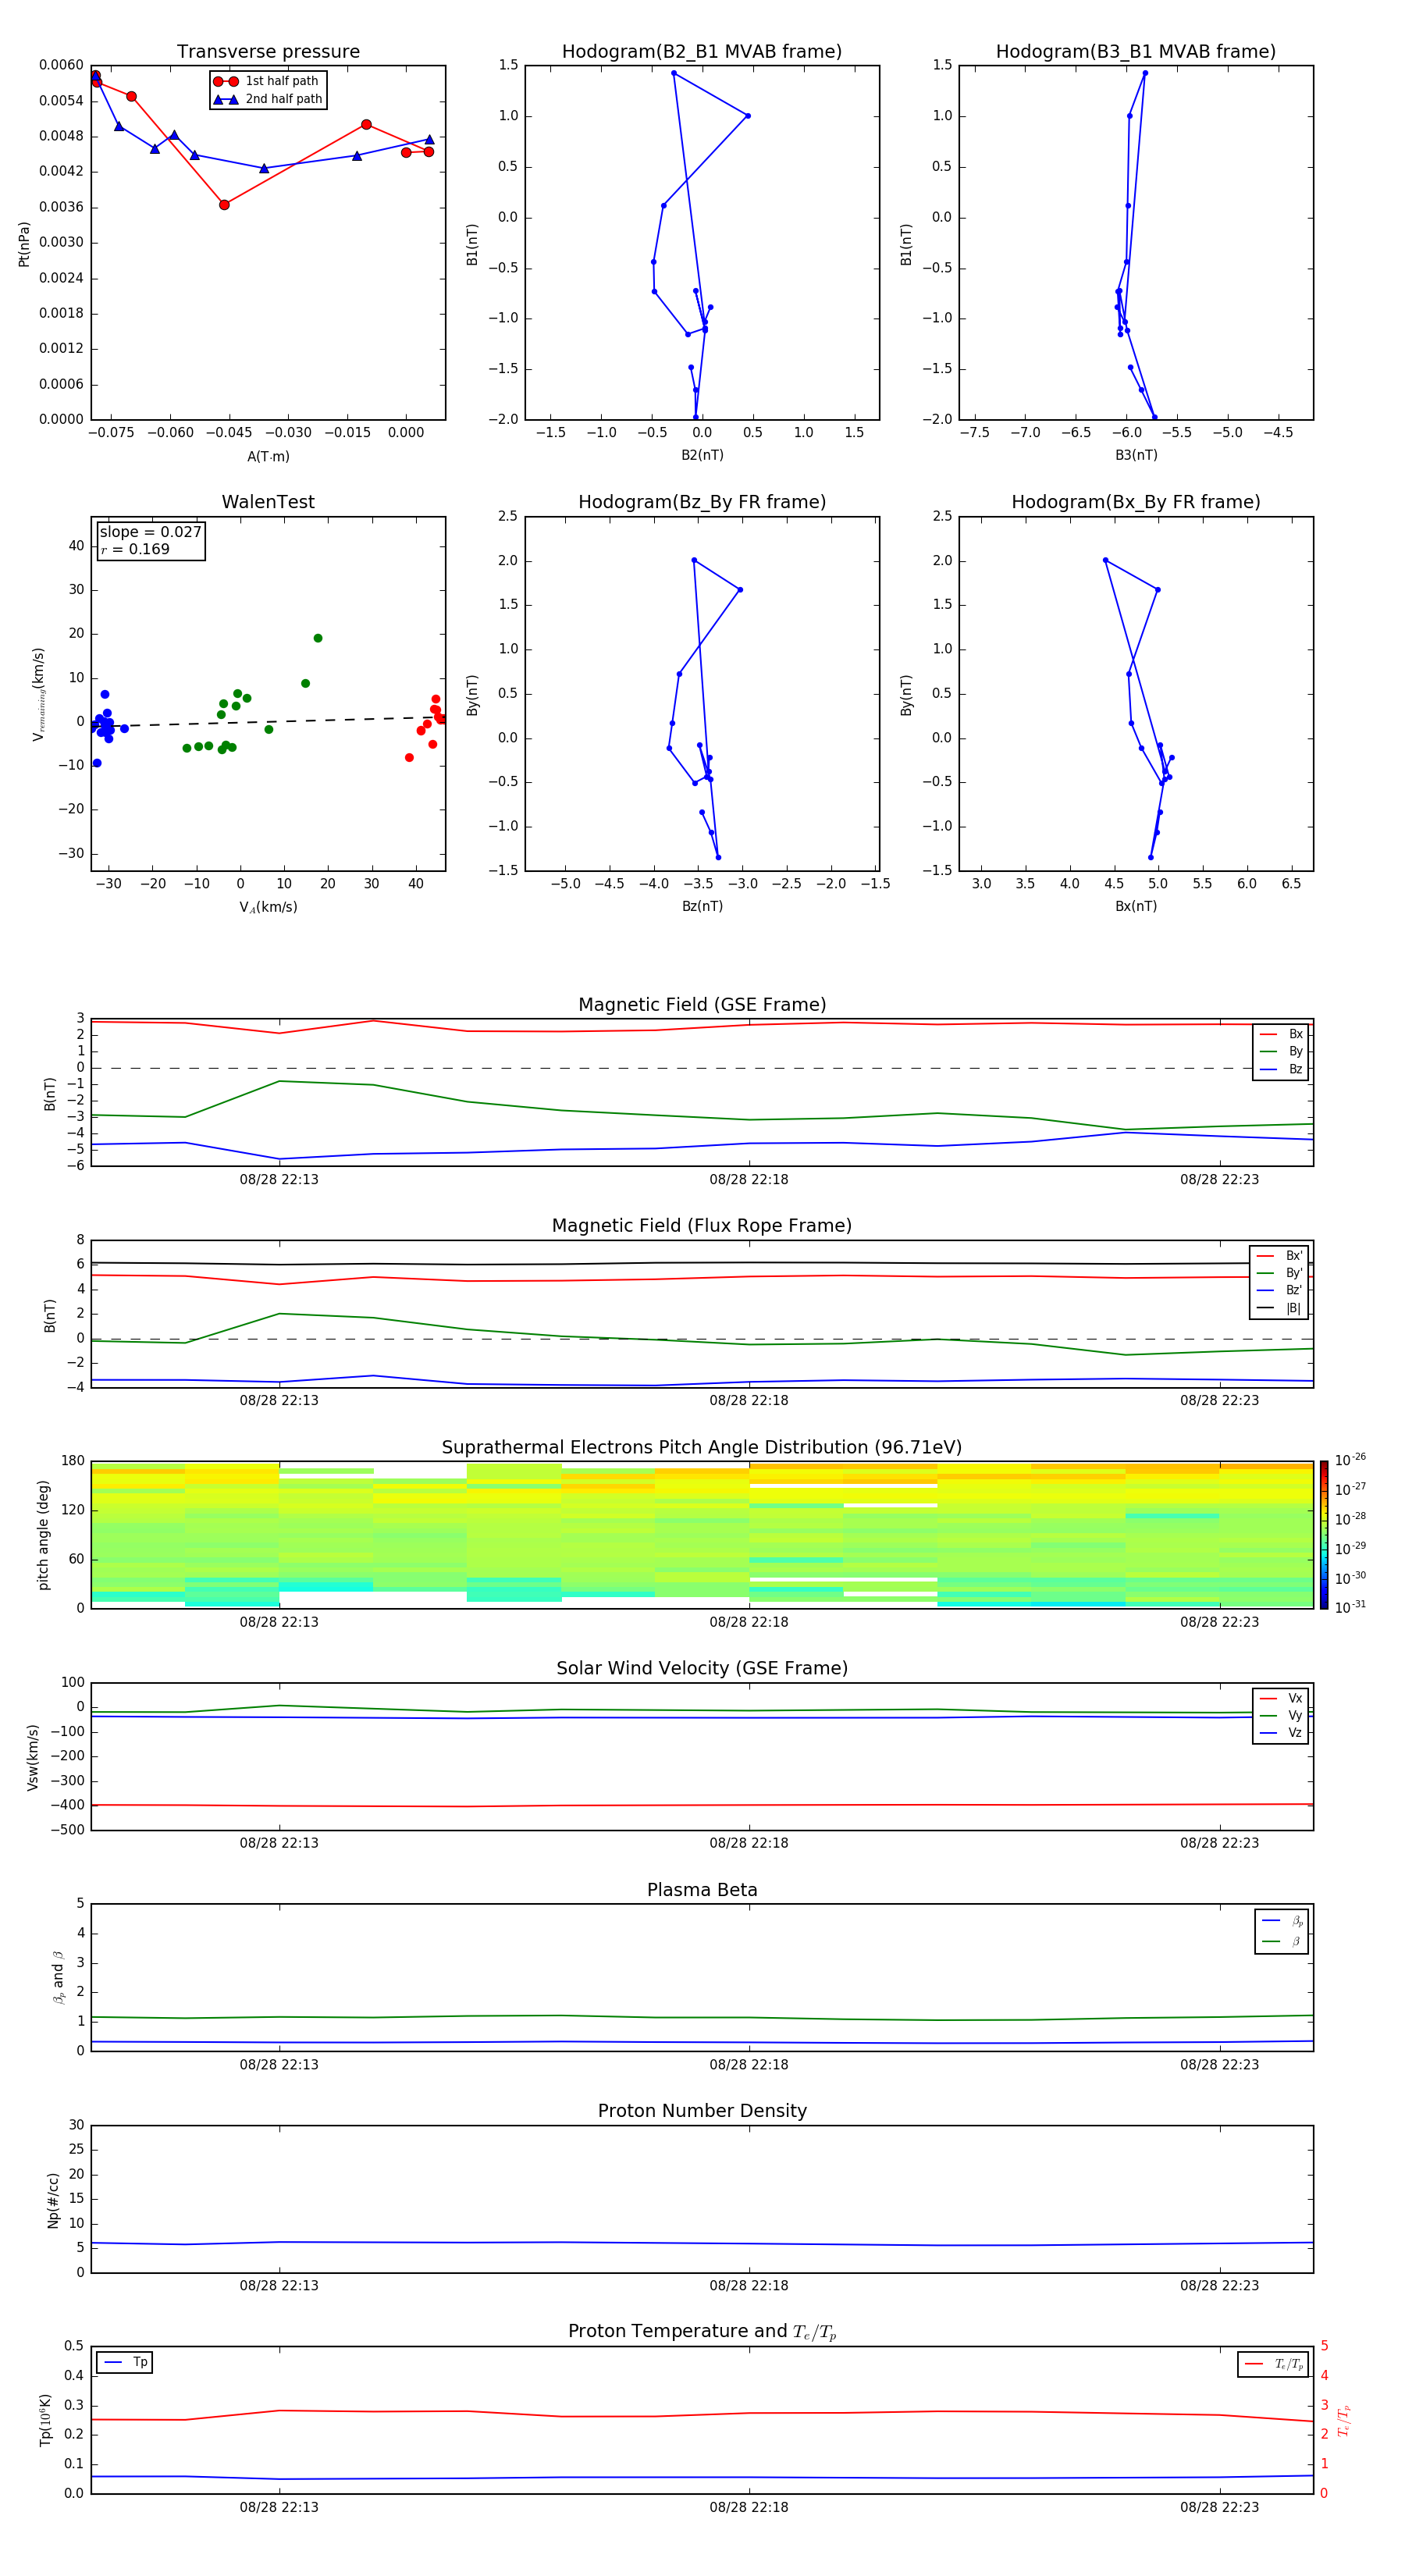
Task: Select '1st half path' legend entry
Action: point(267,81)
